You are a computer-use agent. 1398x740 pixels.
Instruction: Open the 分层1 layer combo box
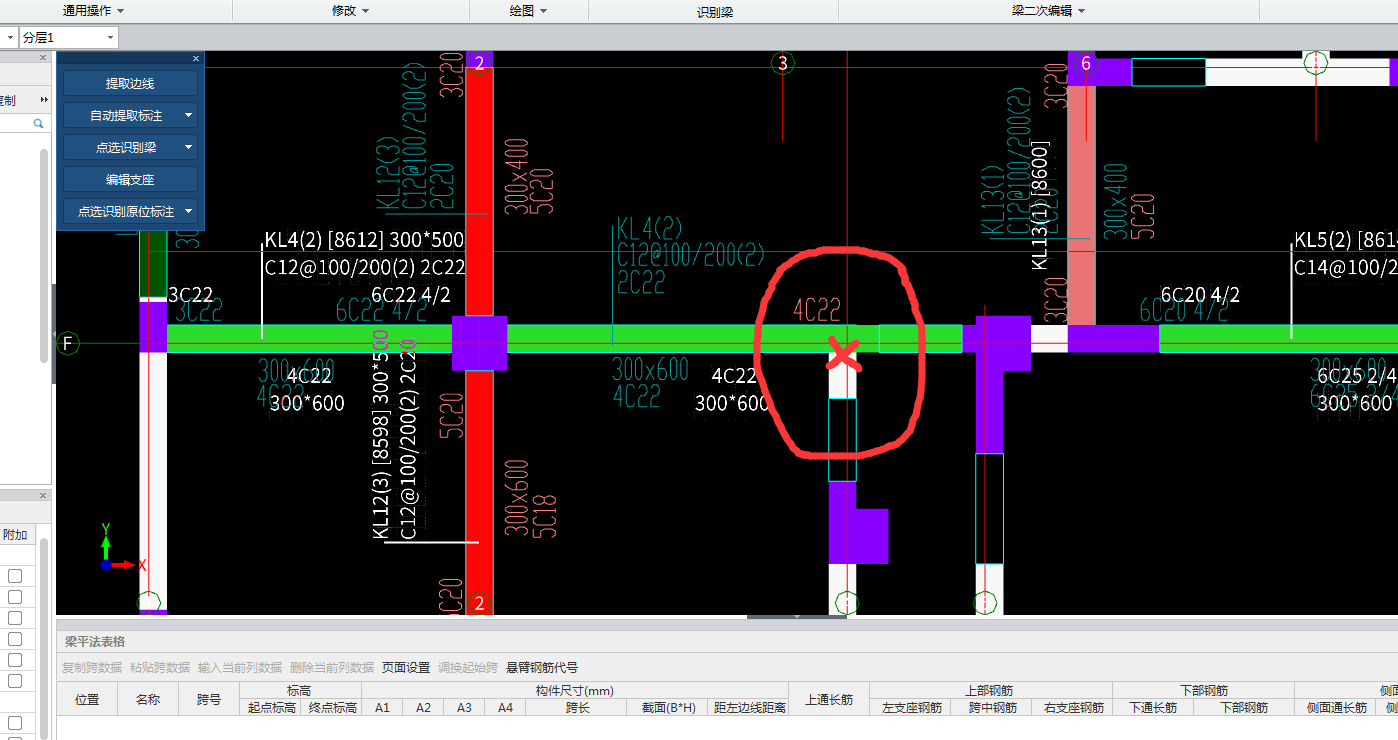click(68, 37)
